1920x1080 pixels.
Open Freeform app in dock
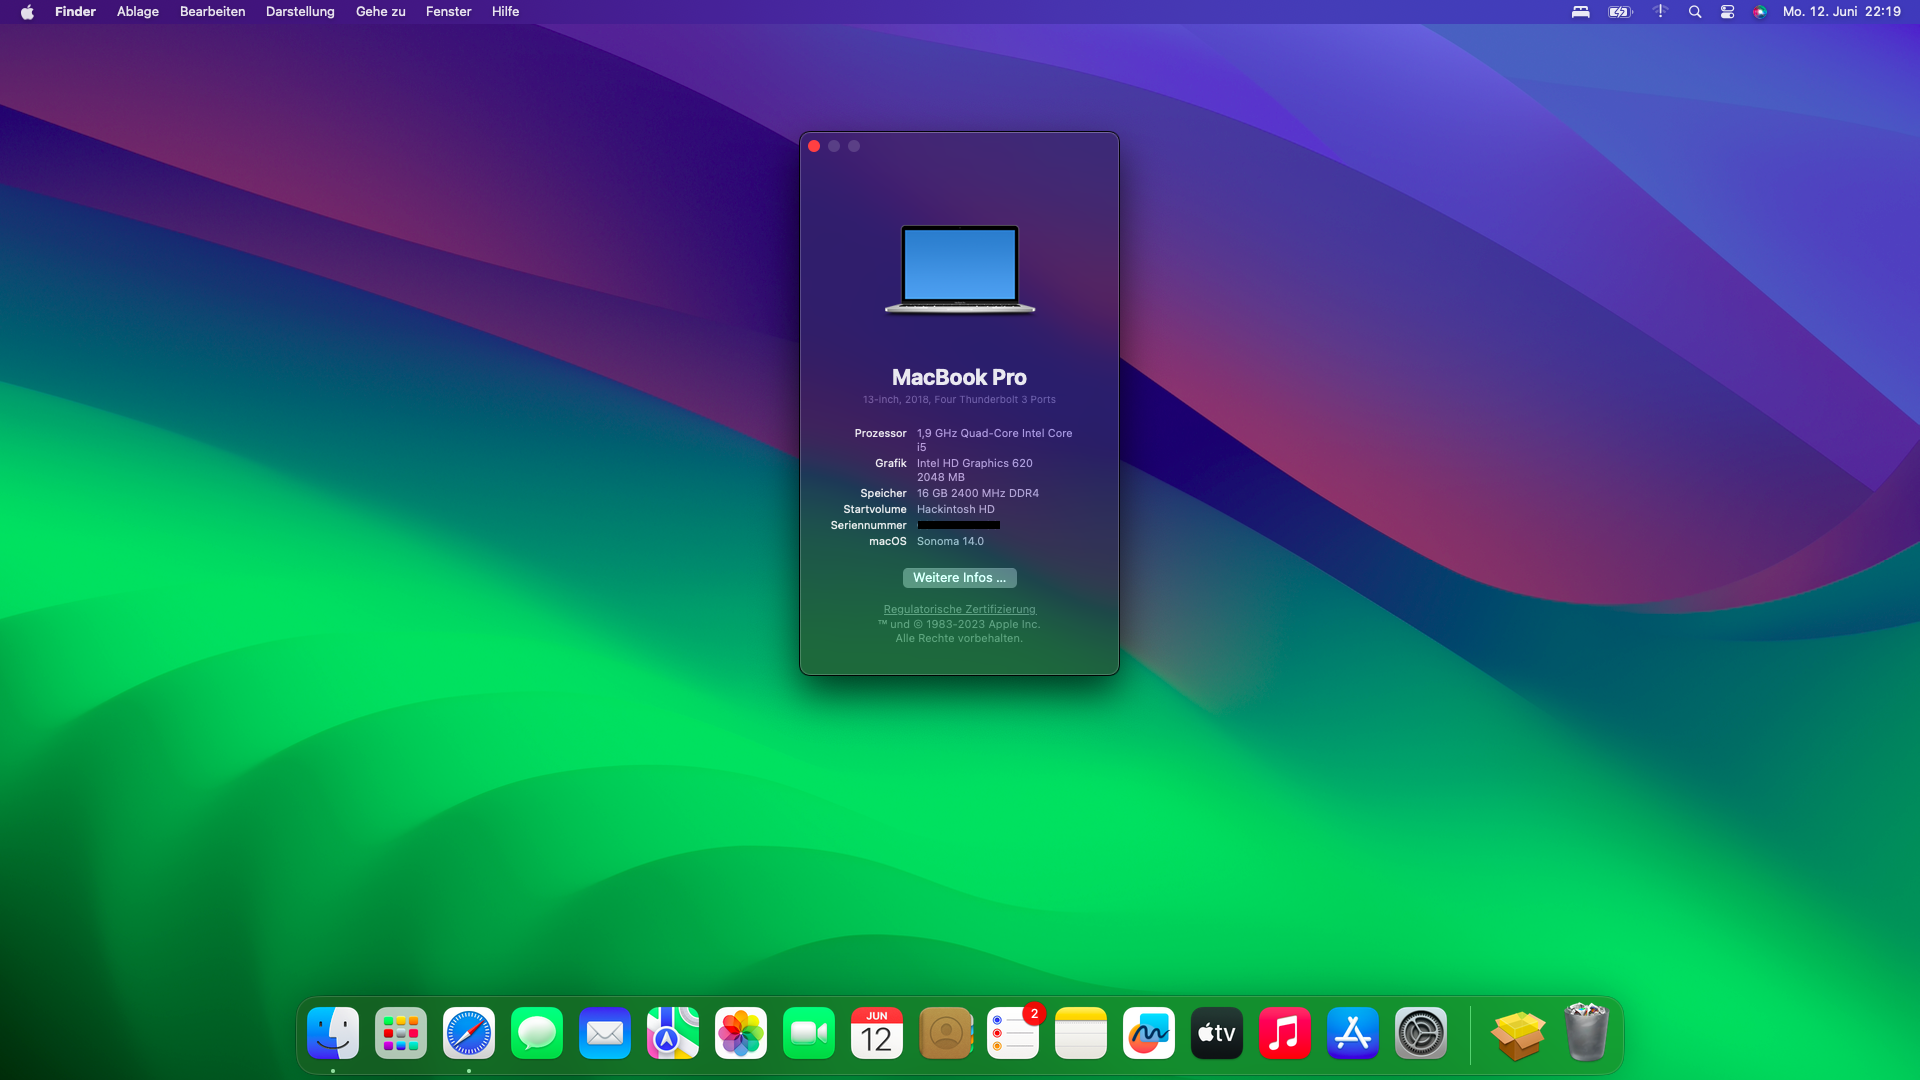tap(1149, 1033)
